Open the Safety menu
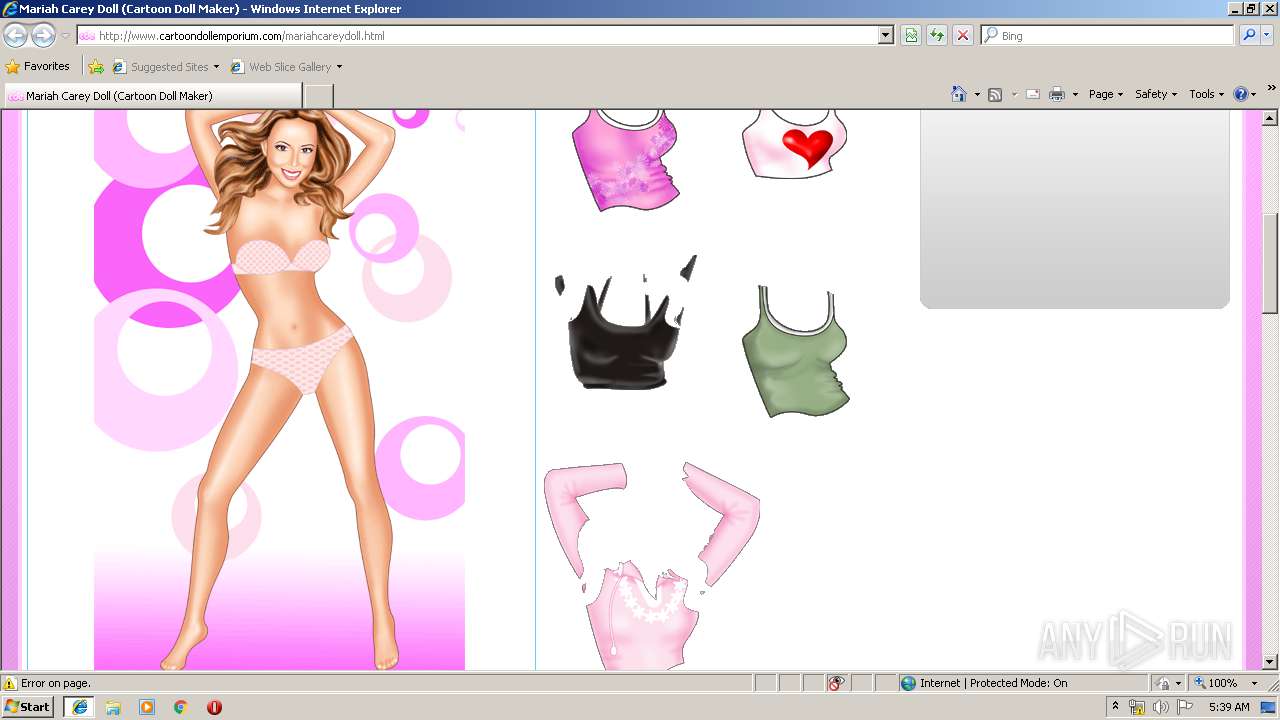The width and height of the screenshot is (1280, 720). coord(1156,94)
